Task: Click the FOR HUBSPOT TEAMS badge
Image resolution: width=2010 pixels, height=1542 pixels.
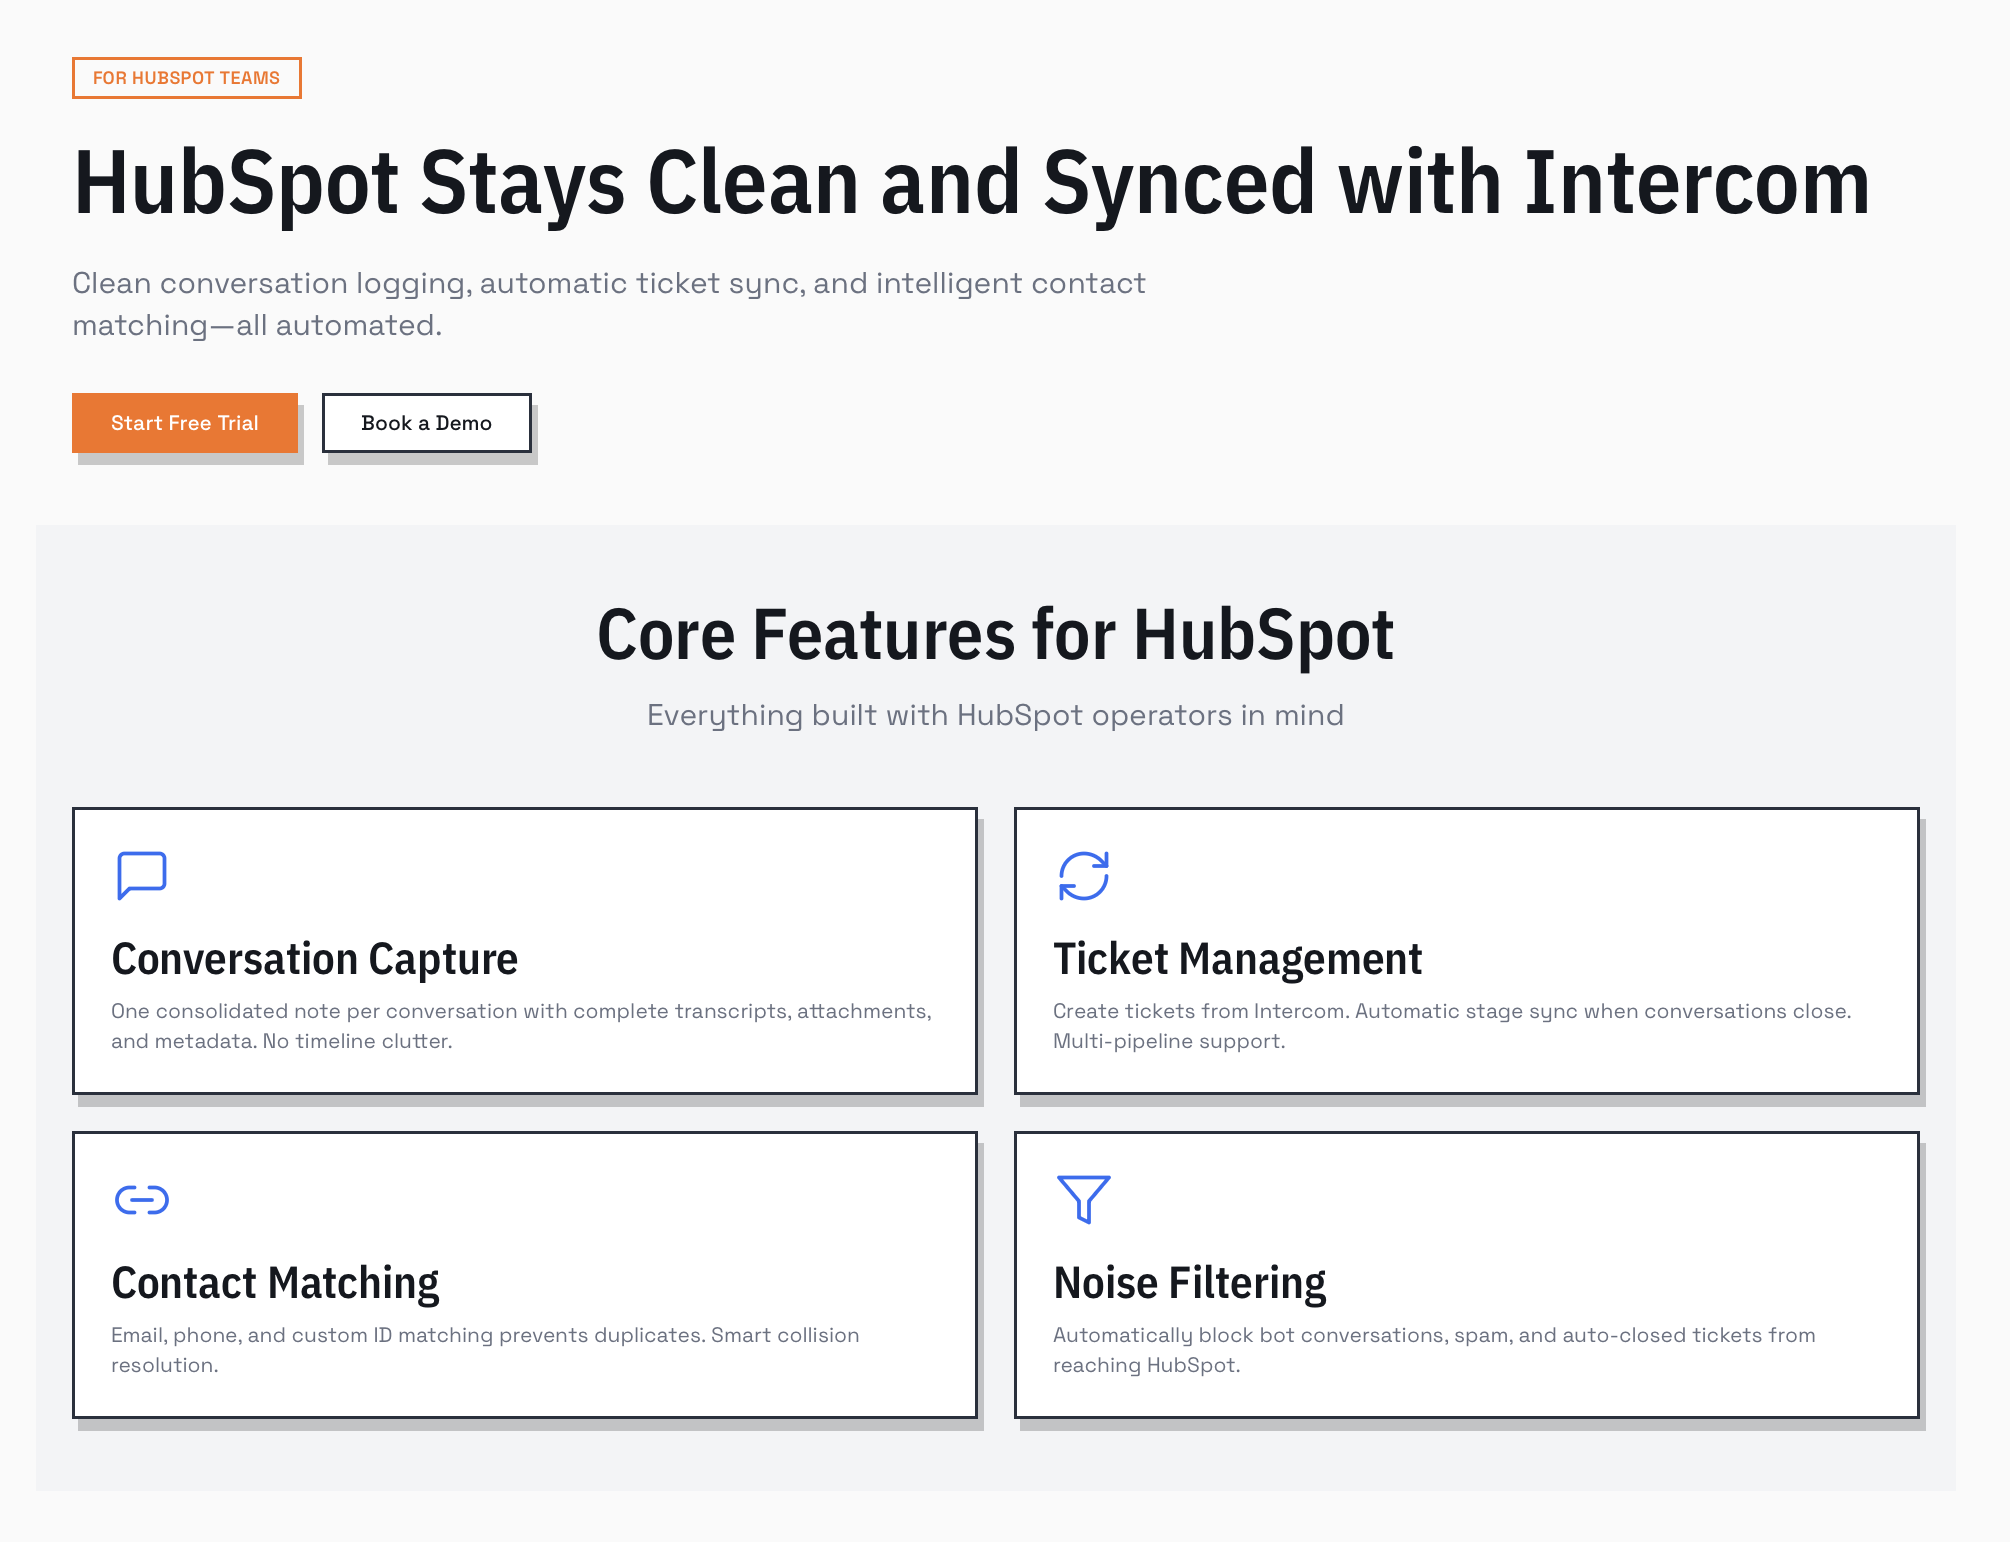Action: 187,78
